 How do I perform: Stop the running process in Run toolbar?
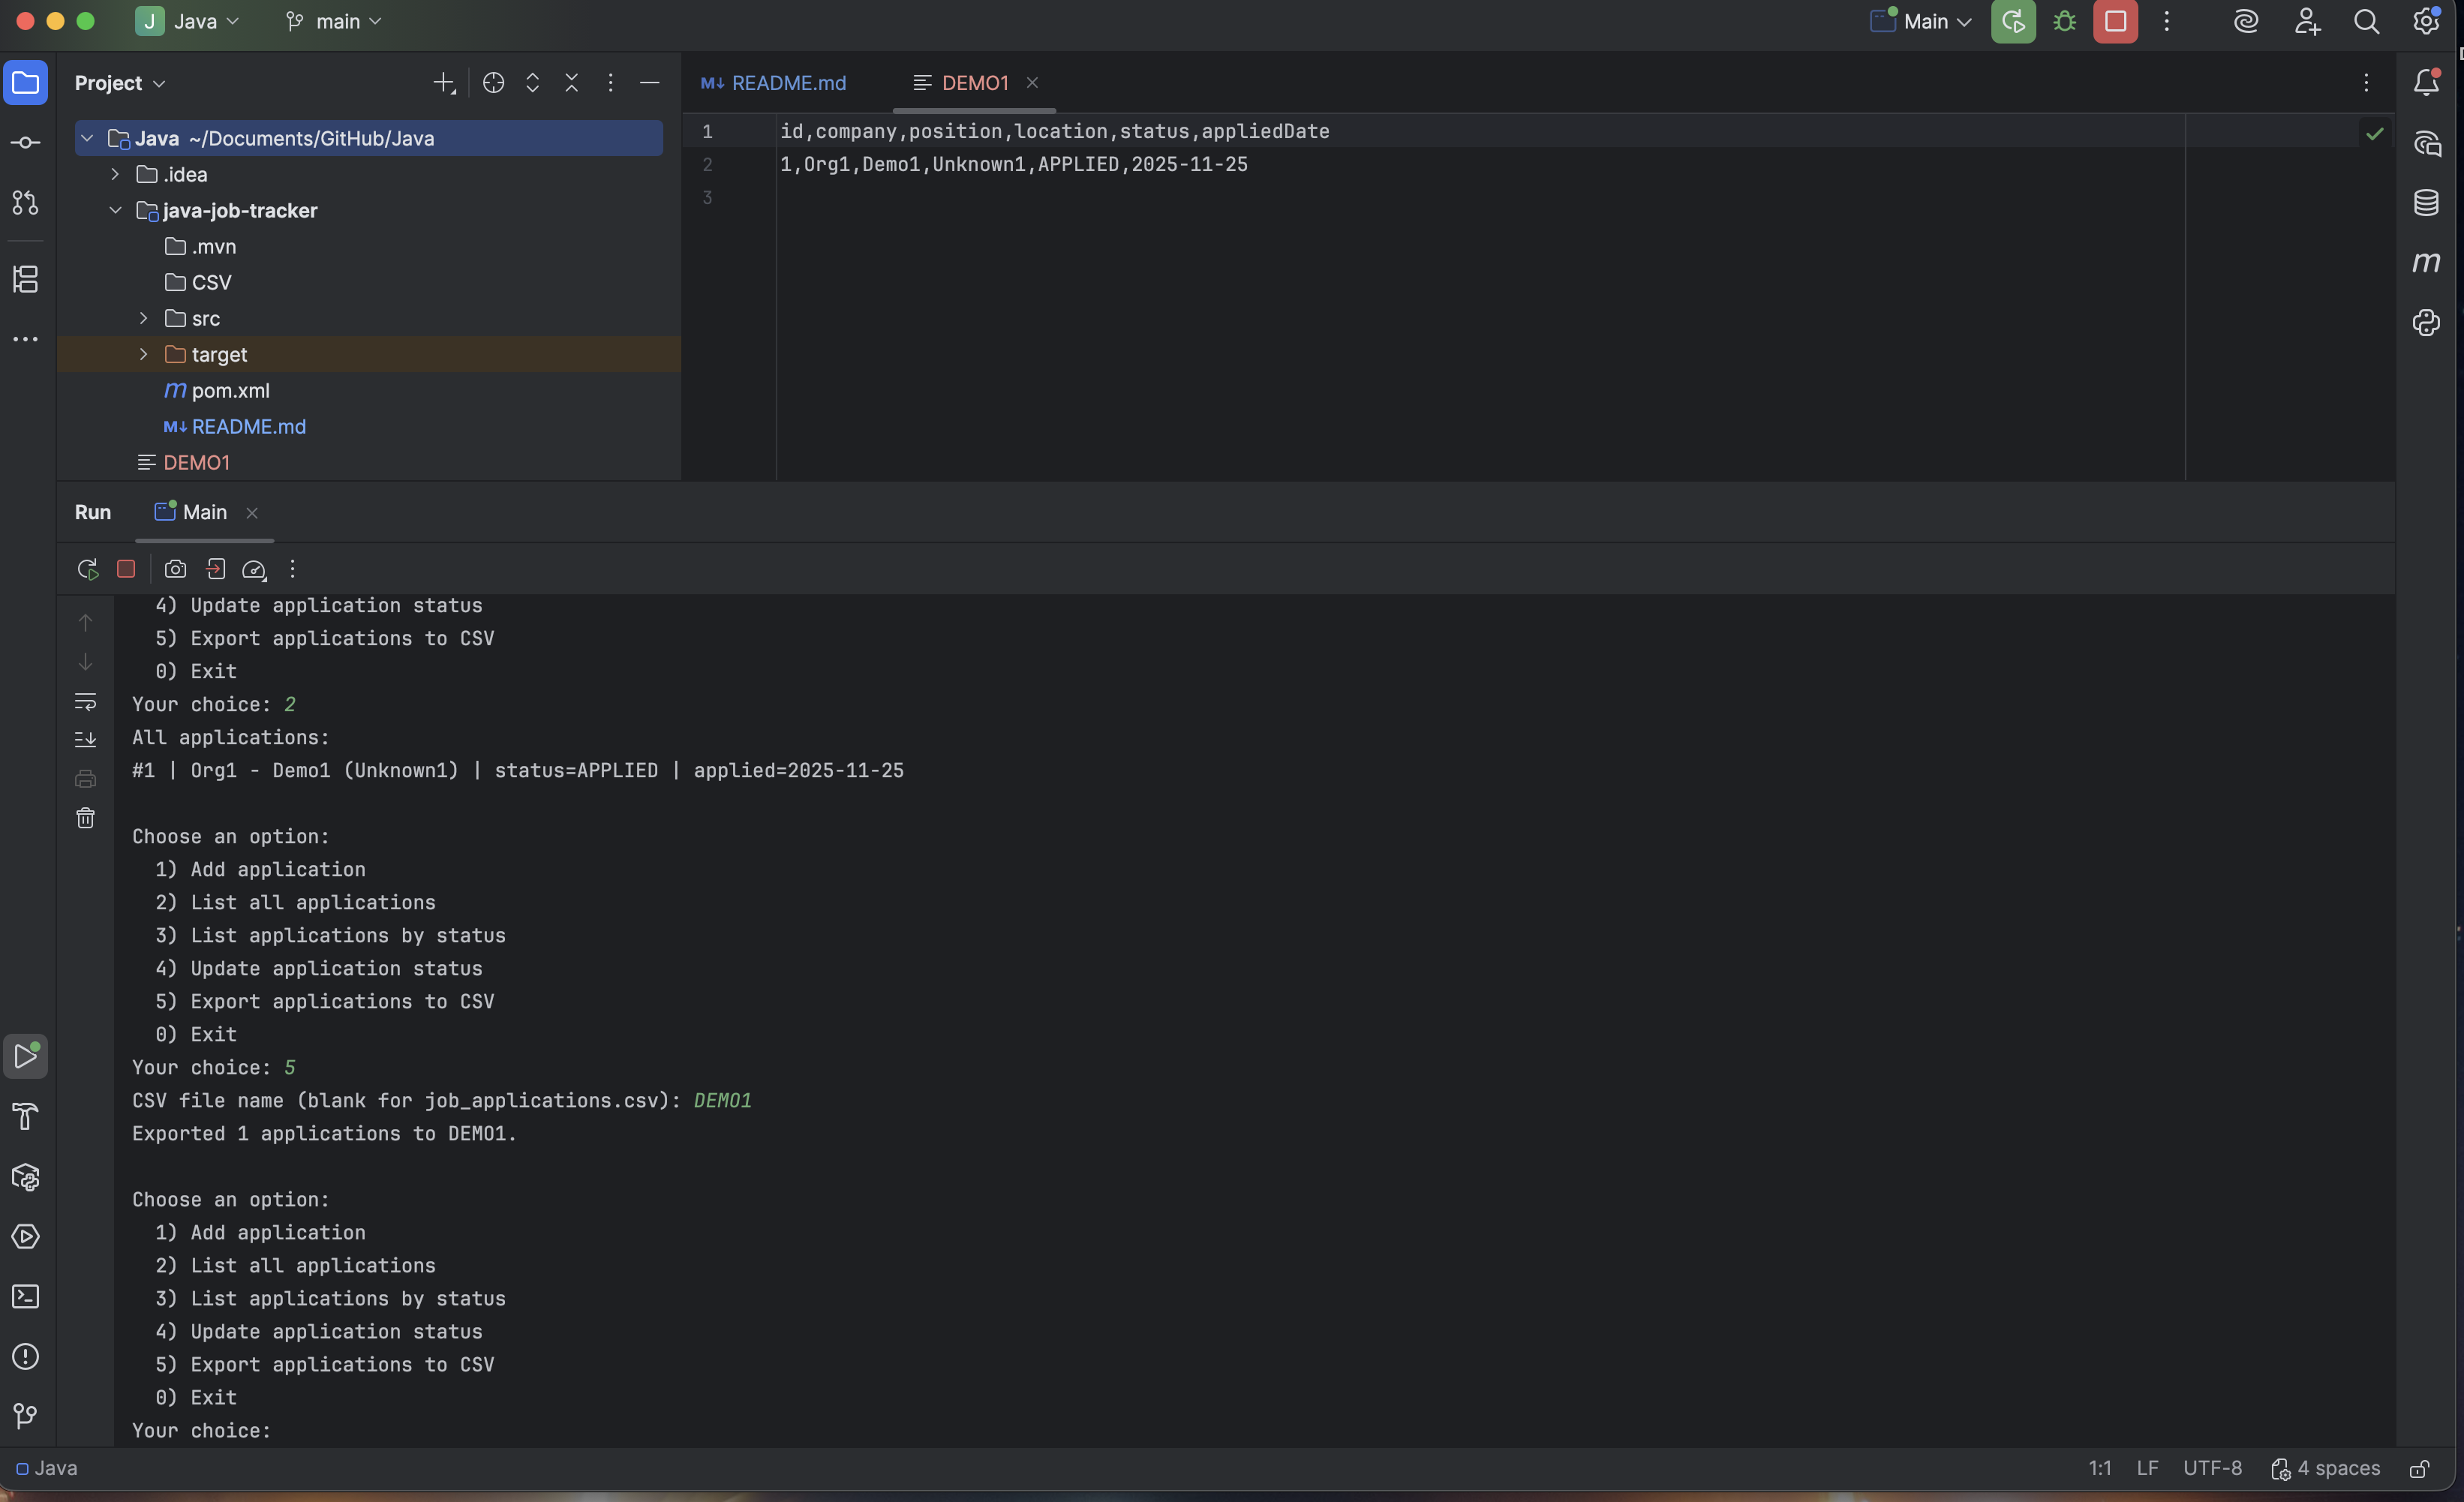[x=126, y=569]
